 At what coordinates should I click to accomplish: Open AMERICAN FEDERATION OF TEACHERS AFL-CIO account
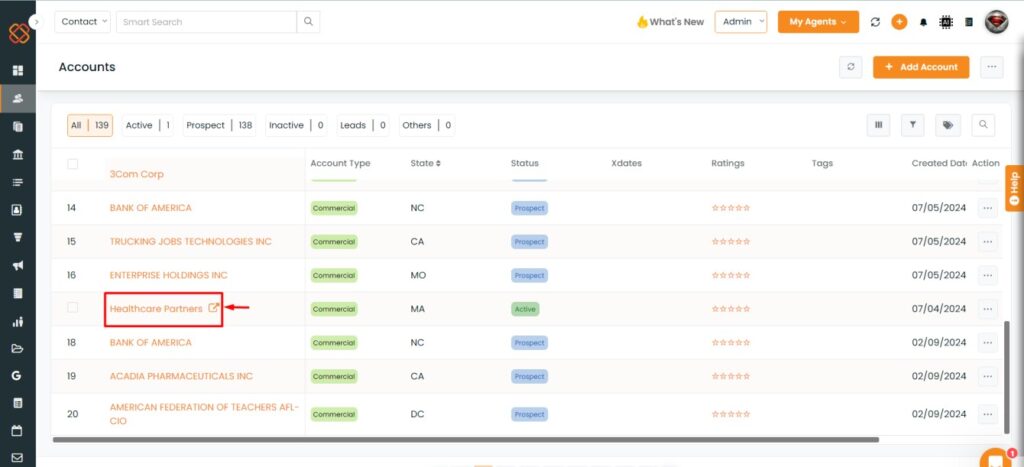pos(204,414)
